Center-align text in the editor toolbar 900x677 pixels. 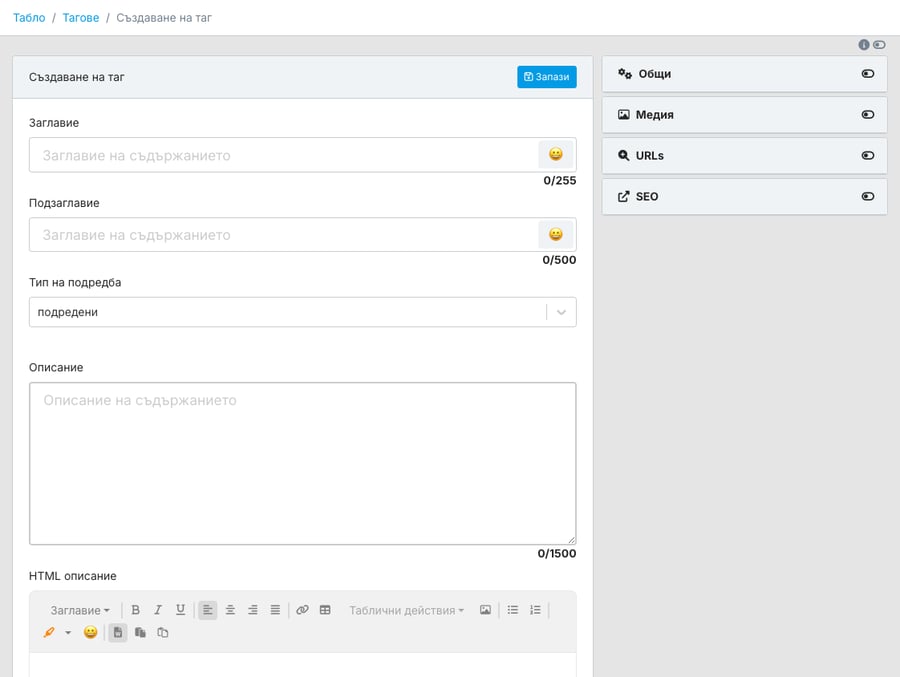click(x=230, y=610)
